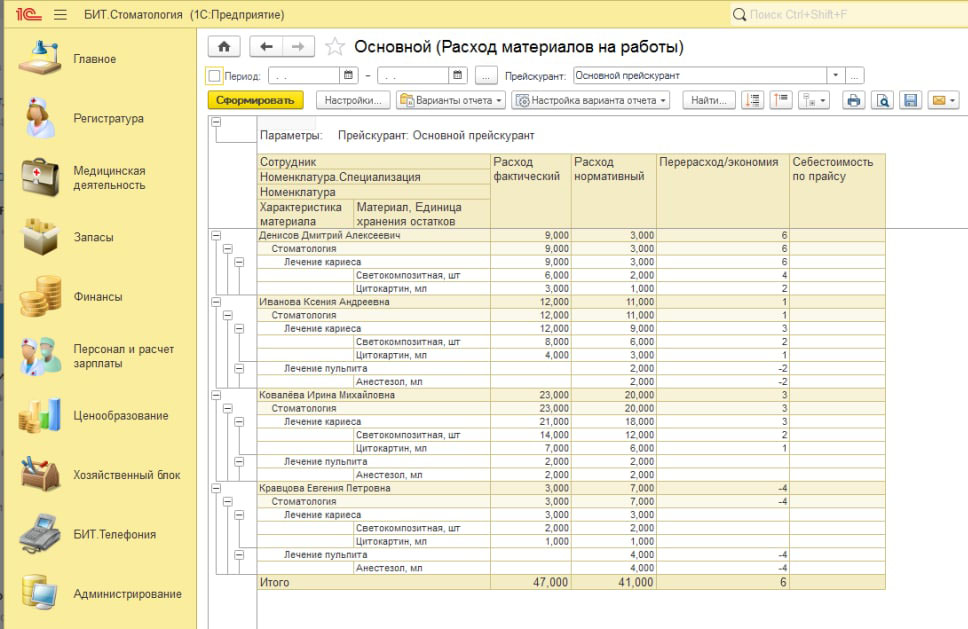Click the Хозяйственный блок toolbox icon
The image size is (968, 629).
[40, 475]
